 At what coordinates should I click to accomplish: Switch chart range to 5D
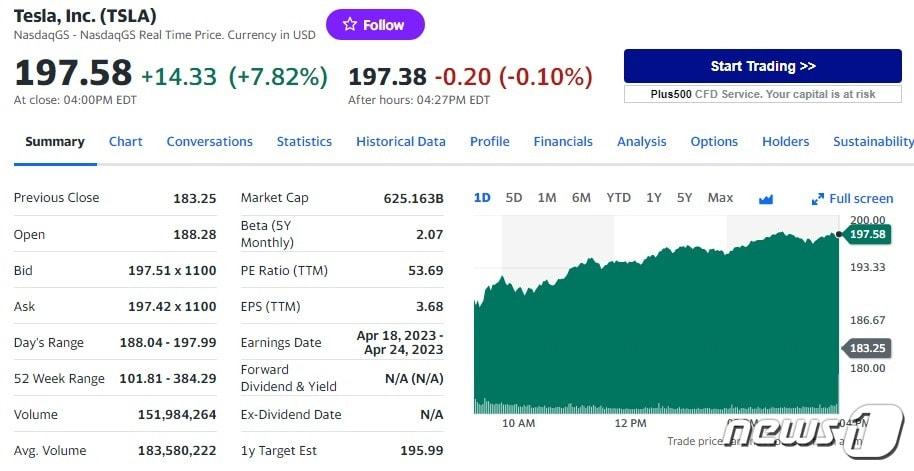pos(514,198)
